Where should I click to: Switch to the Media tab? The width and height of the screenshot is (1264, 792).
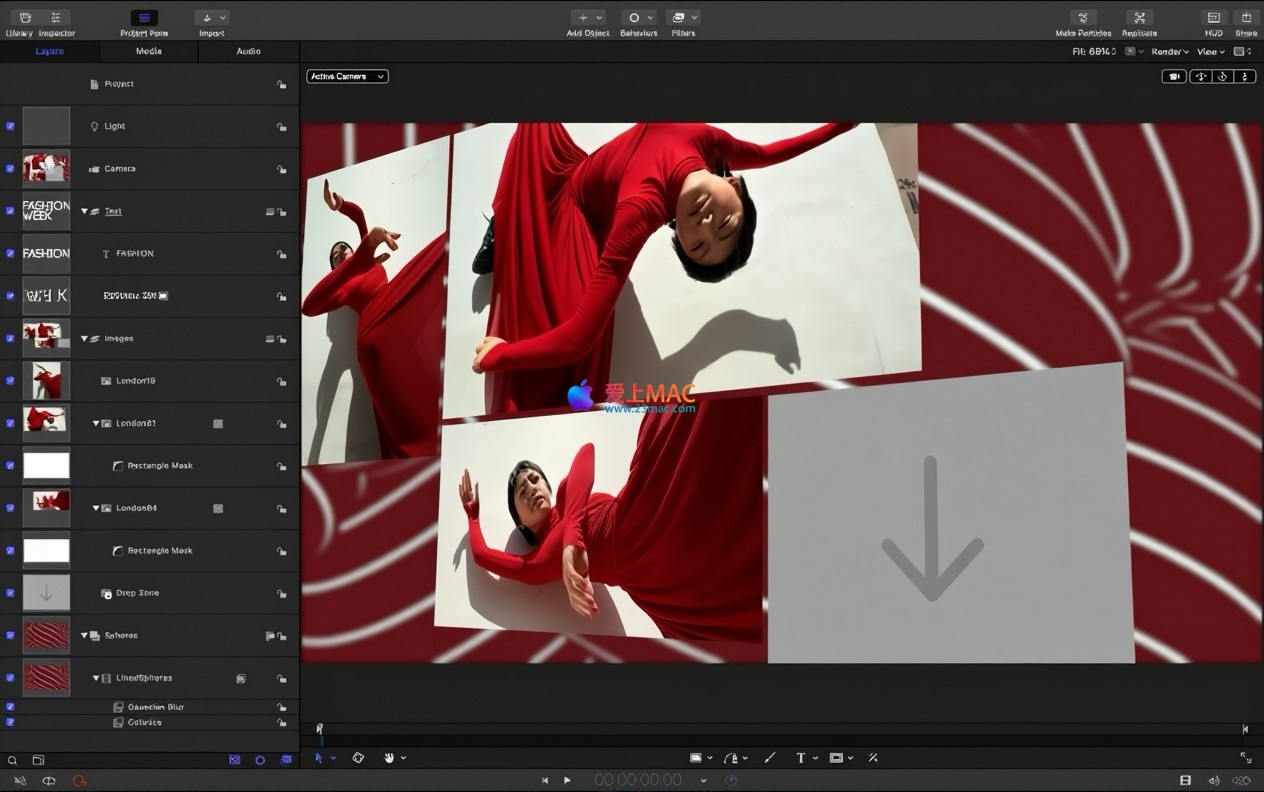149,51
